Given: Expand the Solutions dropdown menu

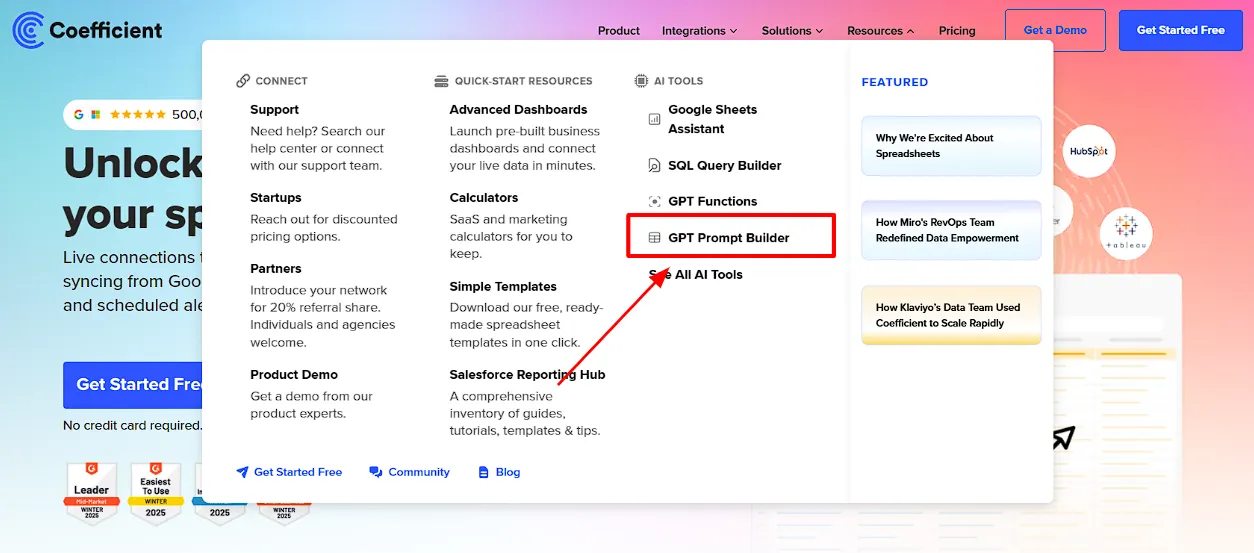Looking at the screenshot, I should click(x=792, y=31).
